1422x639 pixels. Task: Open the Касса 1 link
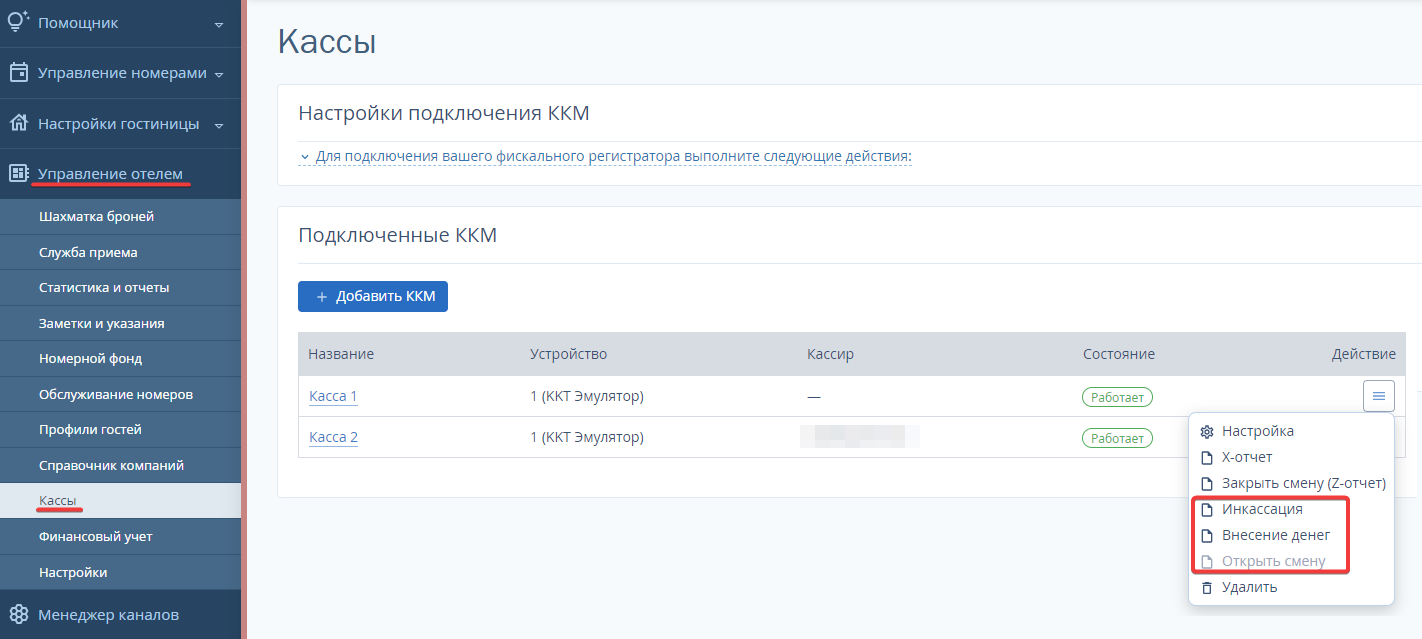point(333,396)
